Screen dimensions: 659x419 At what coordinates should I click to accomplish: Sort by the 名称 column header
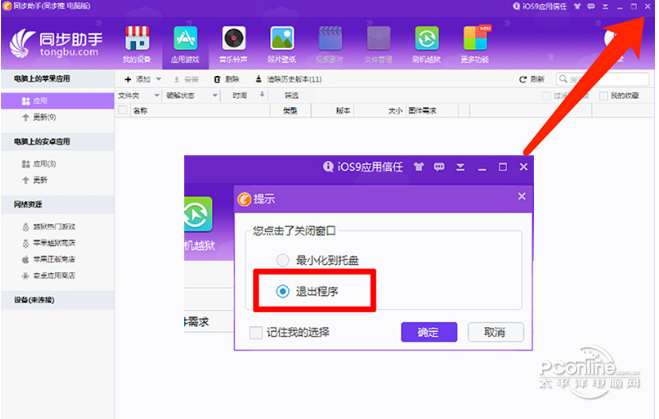tap(200, 111)
